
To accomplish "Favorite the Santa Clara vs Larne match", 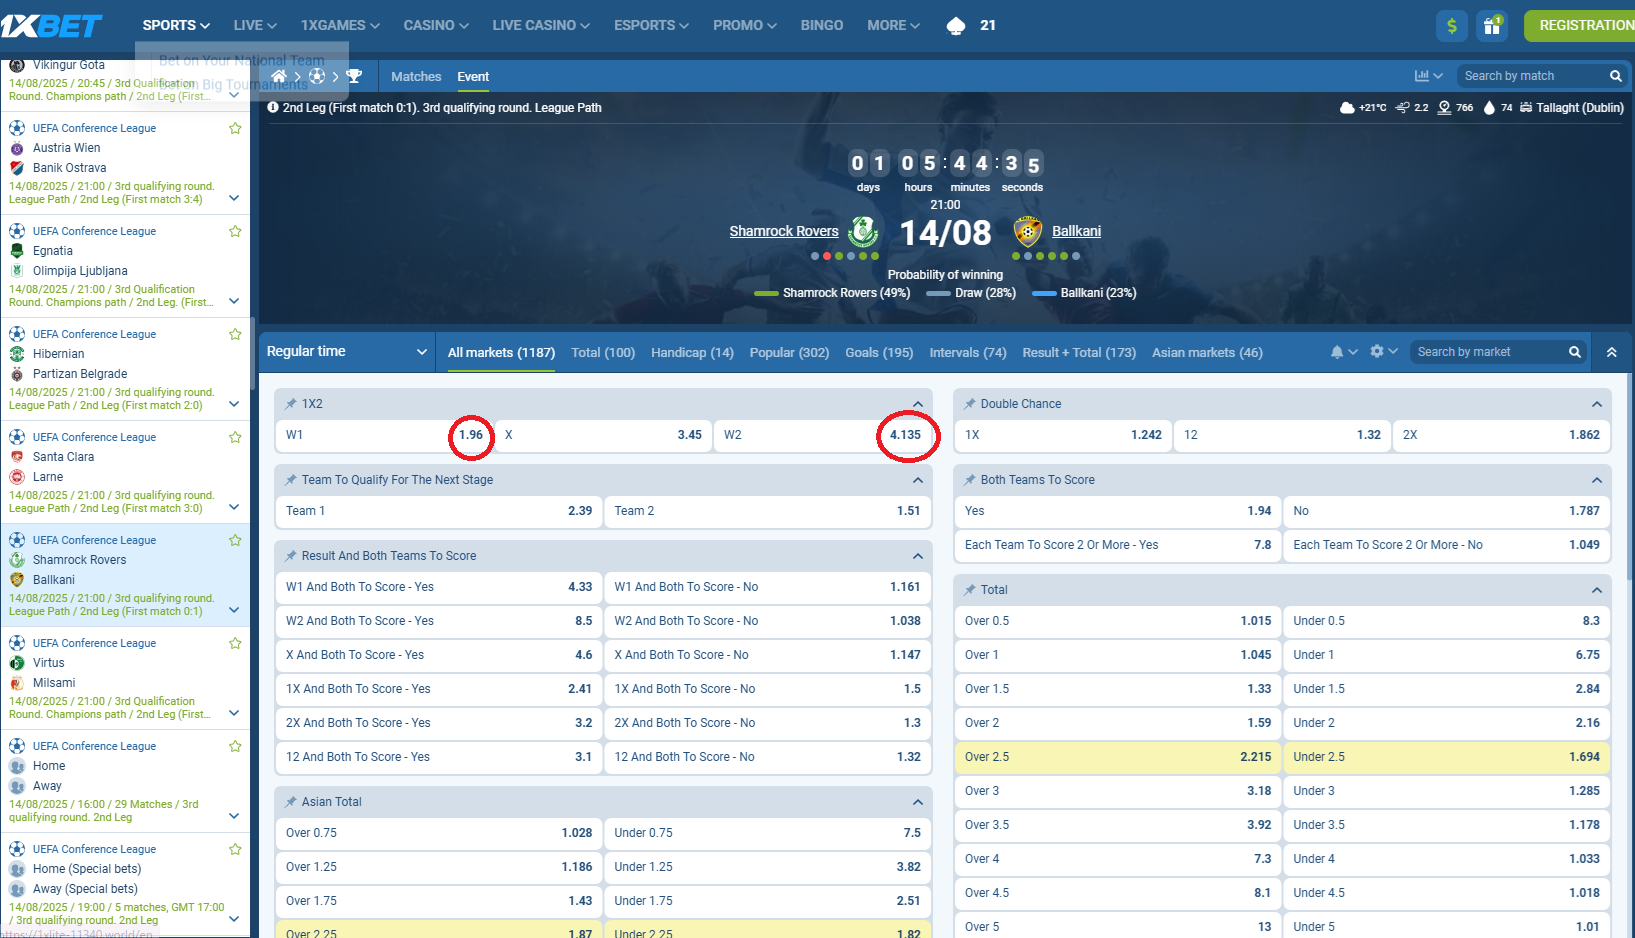I will click(x=235, y=437).
